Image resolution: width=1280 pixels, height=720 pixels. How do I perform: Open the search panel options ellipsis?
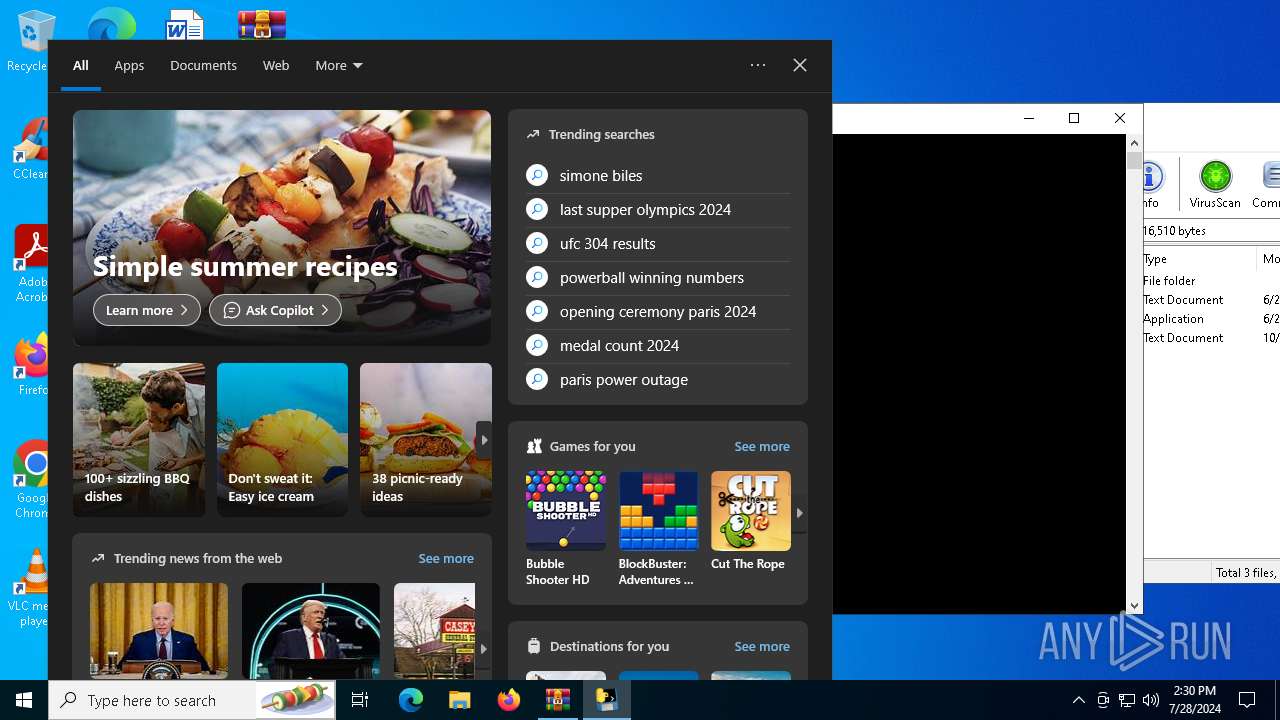click(758, 65)
